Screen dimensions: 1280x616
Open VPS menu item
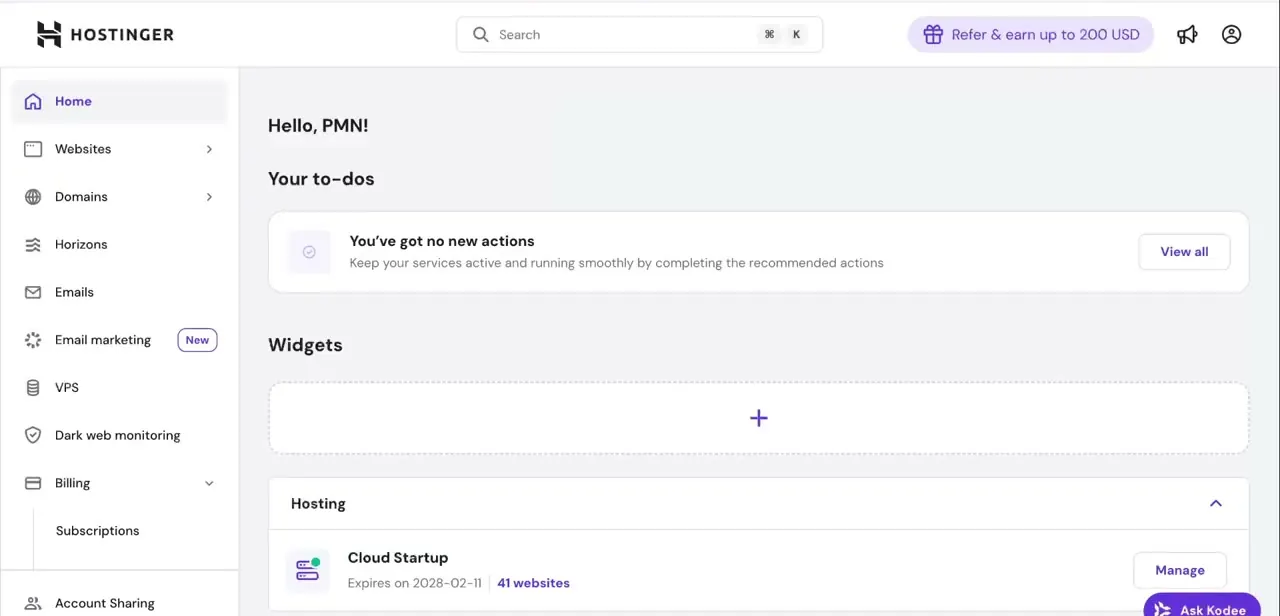tap(119, 388)
